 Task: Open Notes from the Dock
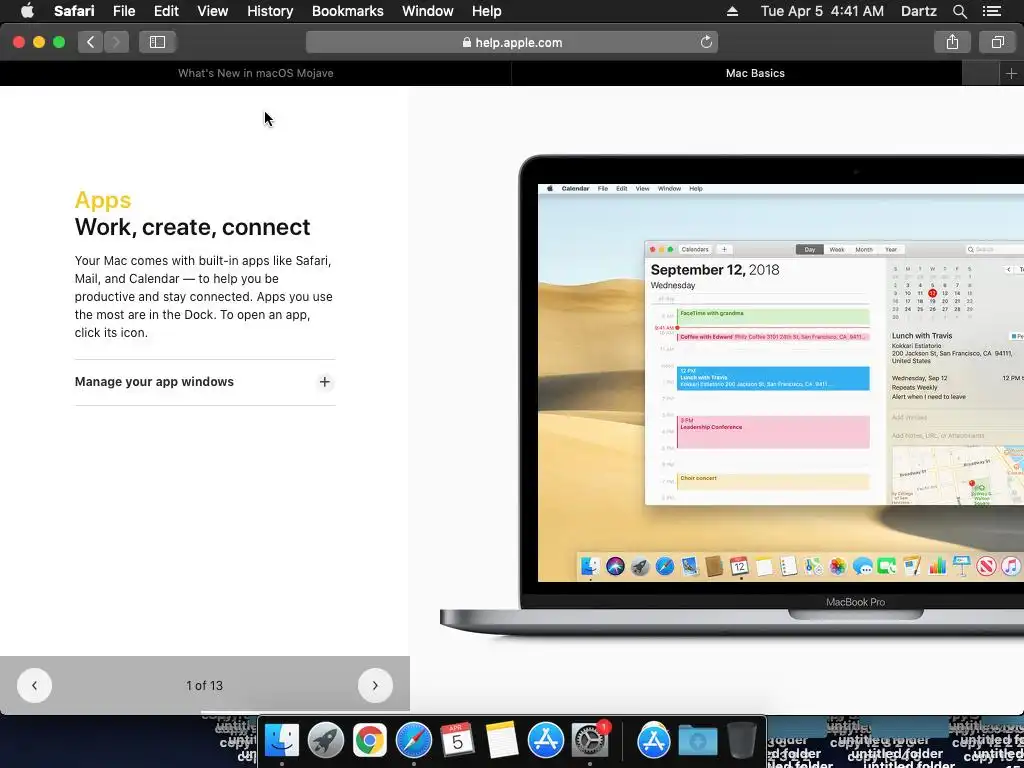502,741
